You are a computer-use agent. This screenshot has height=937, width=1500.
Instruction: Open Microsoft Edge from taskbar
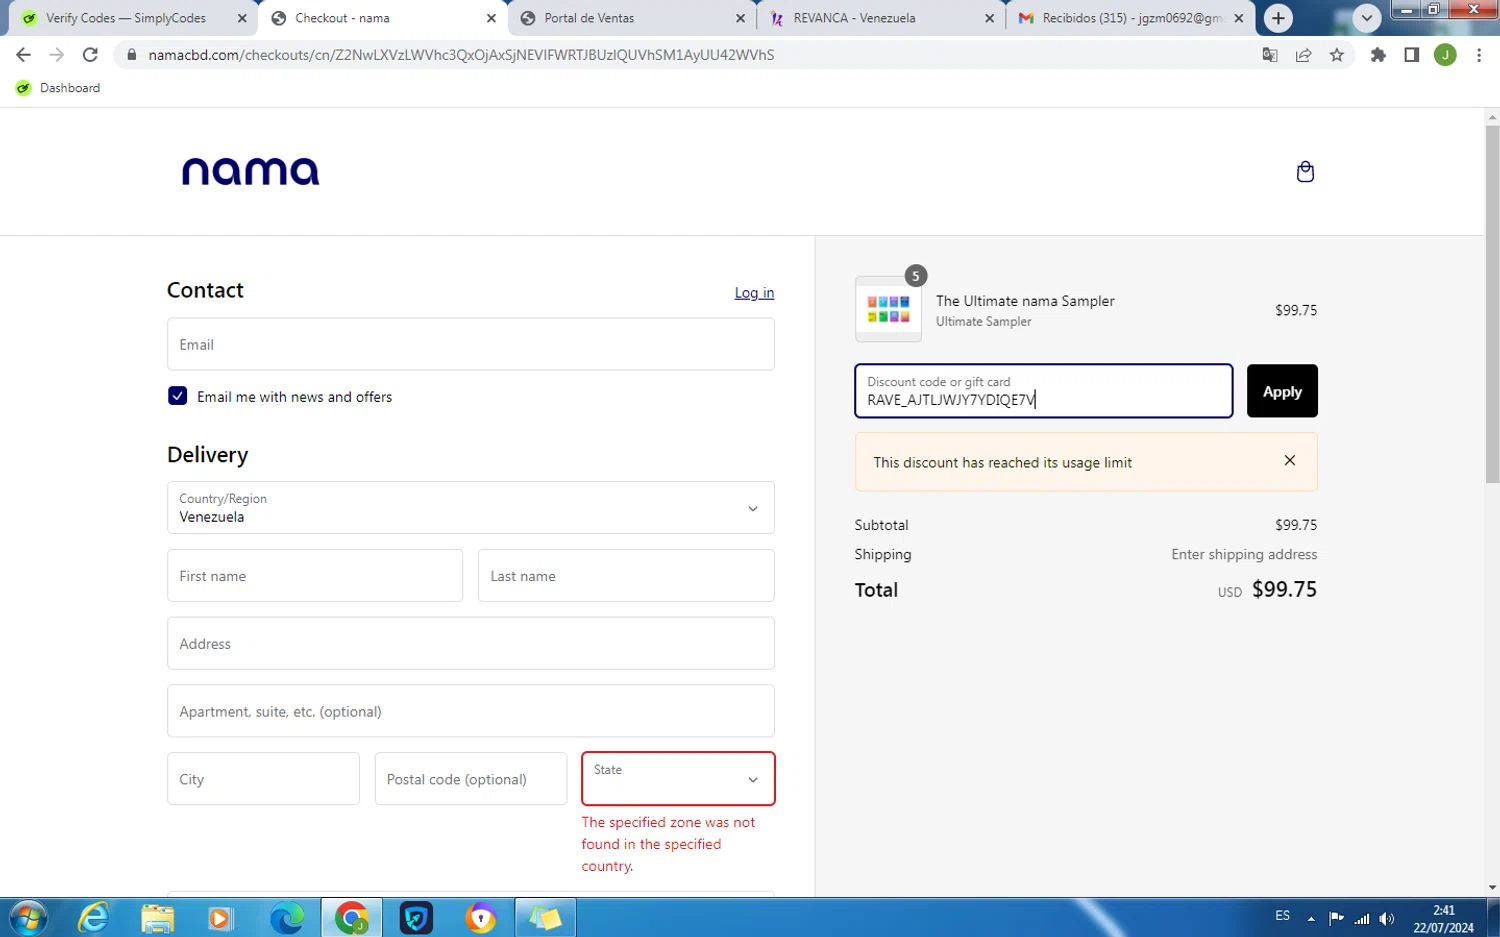tap(286, 918)
